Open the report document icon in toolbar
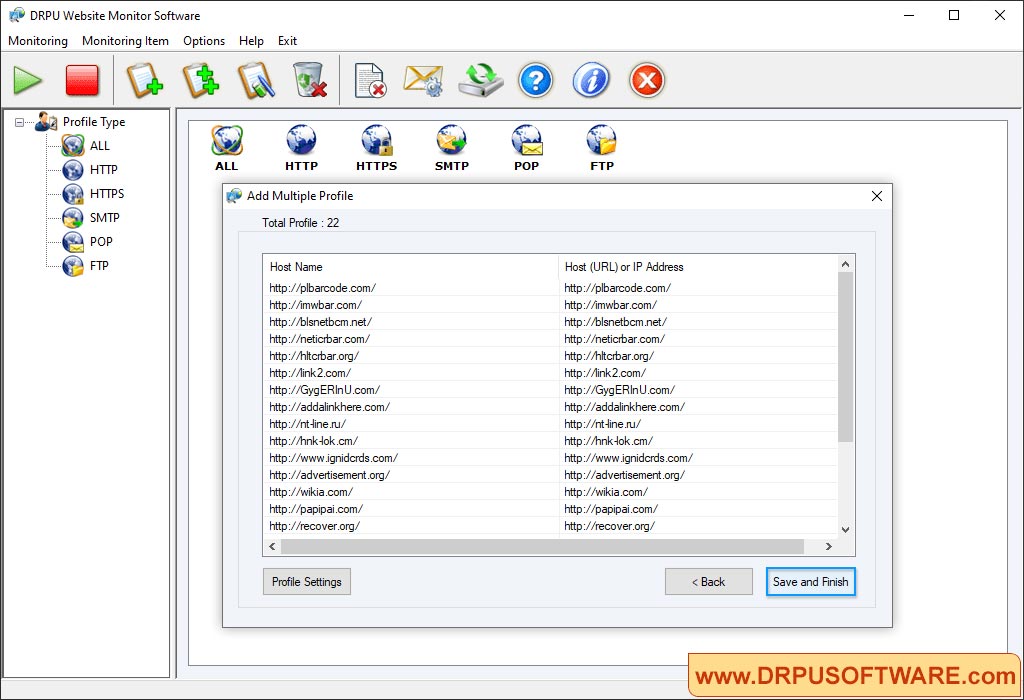 371,80
